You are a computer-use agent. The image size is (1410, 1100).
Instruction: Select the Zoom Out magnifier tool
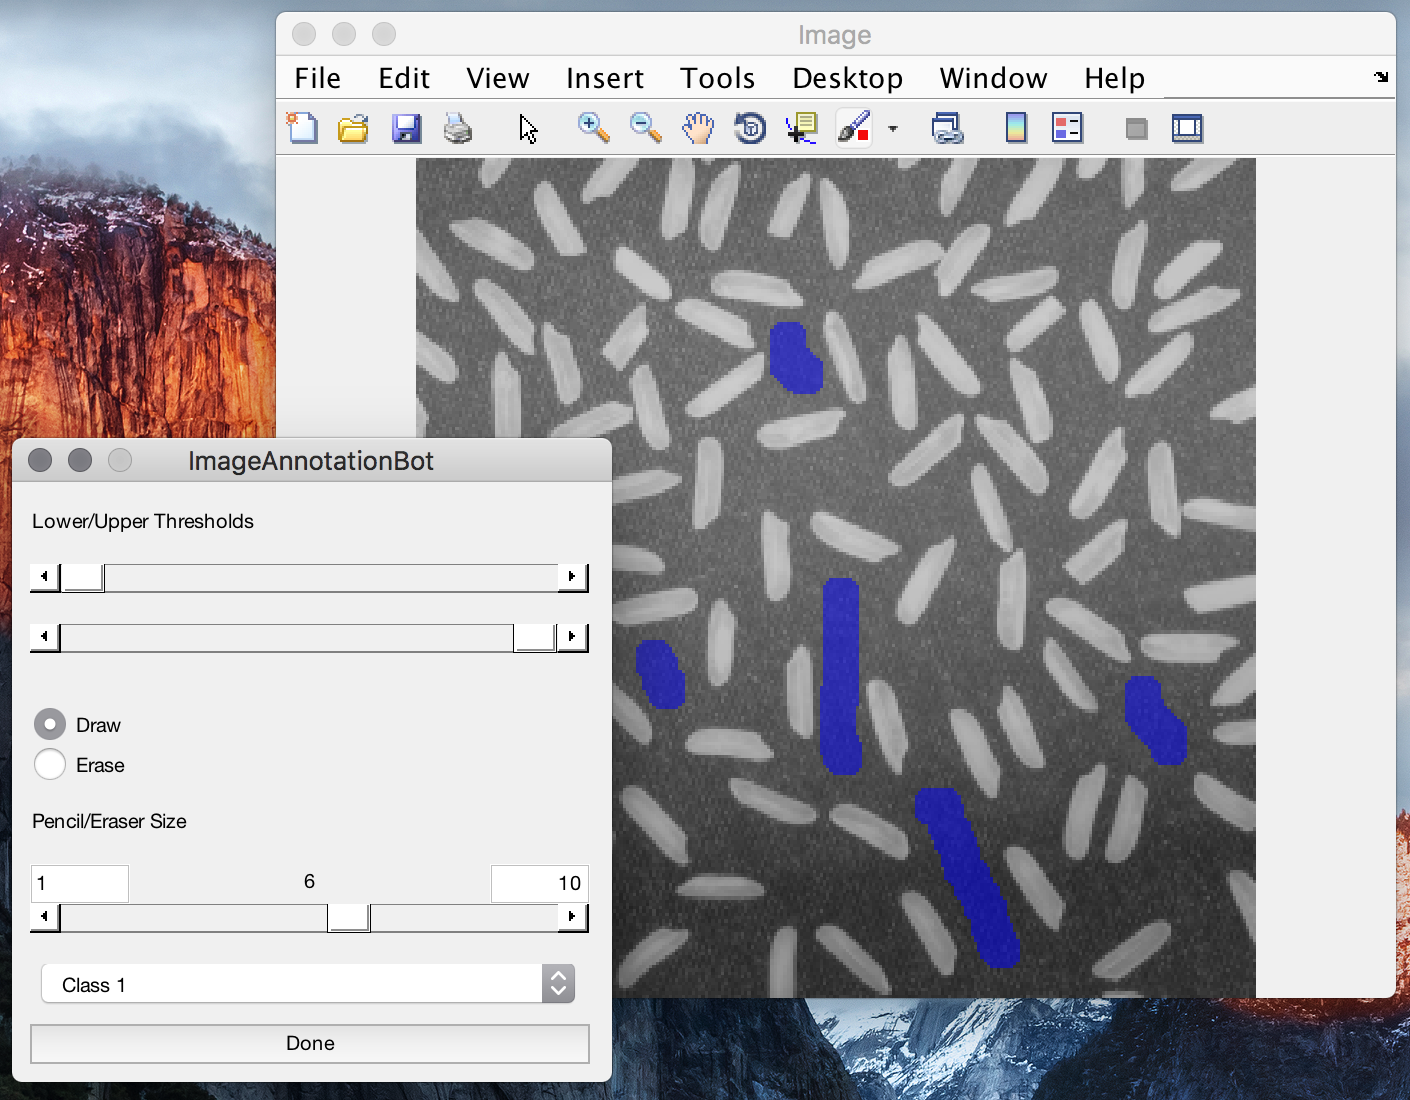coord(646,128)
